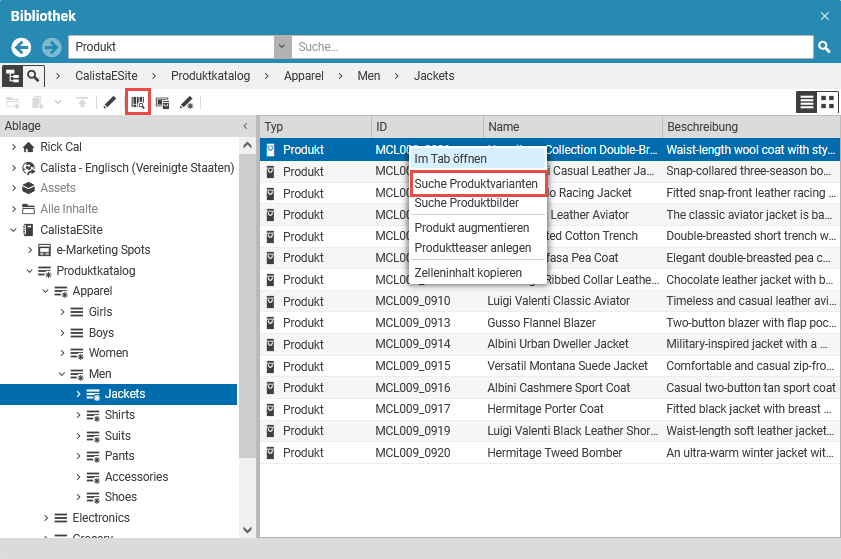
Task: Switch to list view
Action: pyautogui.click(x=806, y=102)
